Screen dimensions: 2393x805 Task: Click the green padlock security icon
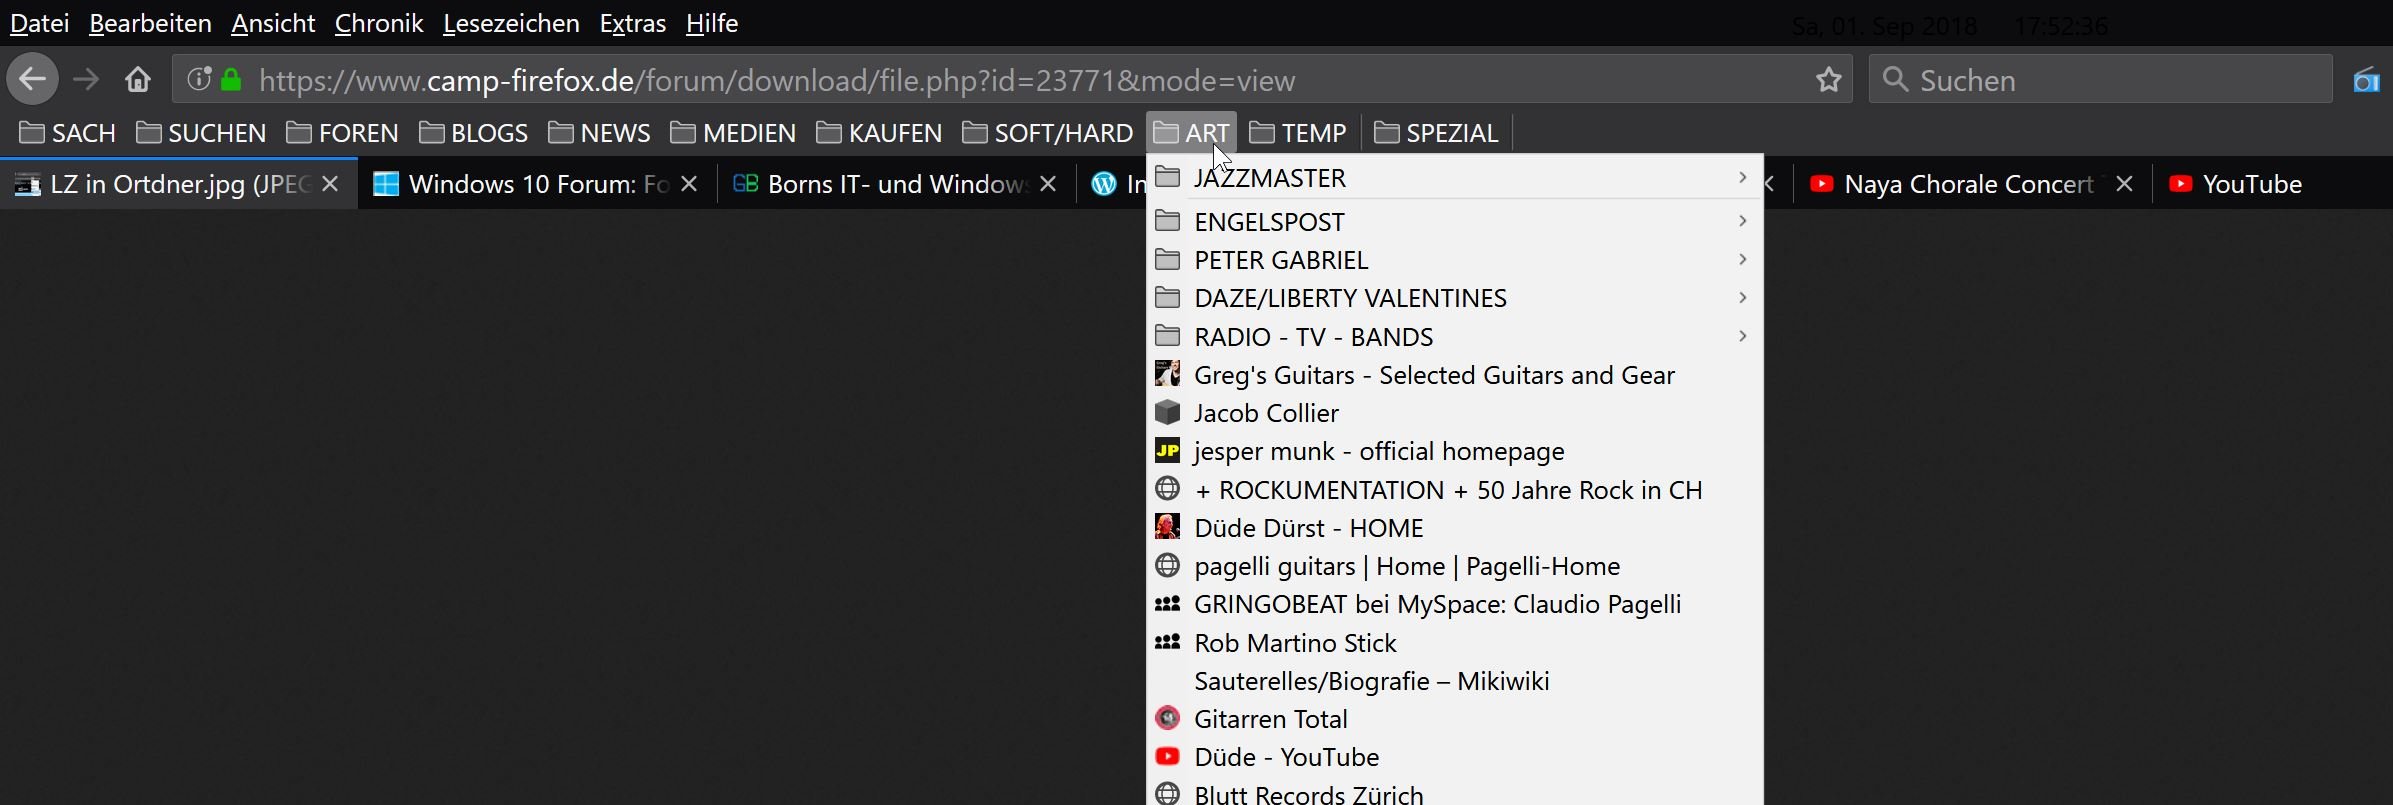231,79
